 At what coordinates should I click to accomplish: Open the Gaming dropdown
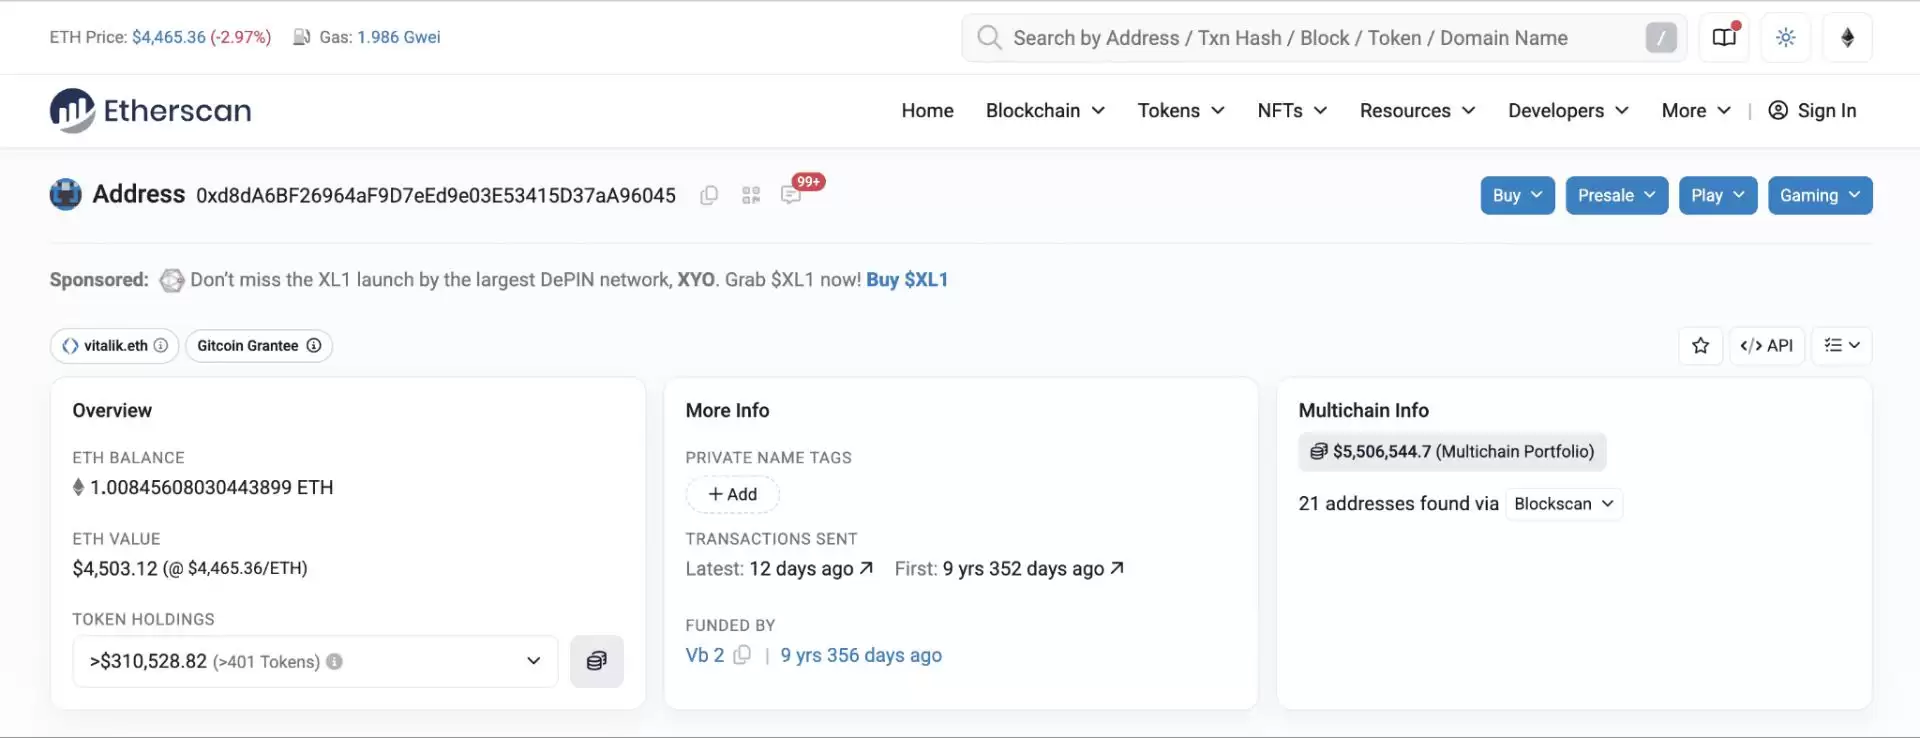tap(1819, 195)
